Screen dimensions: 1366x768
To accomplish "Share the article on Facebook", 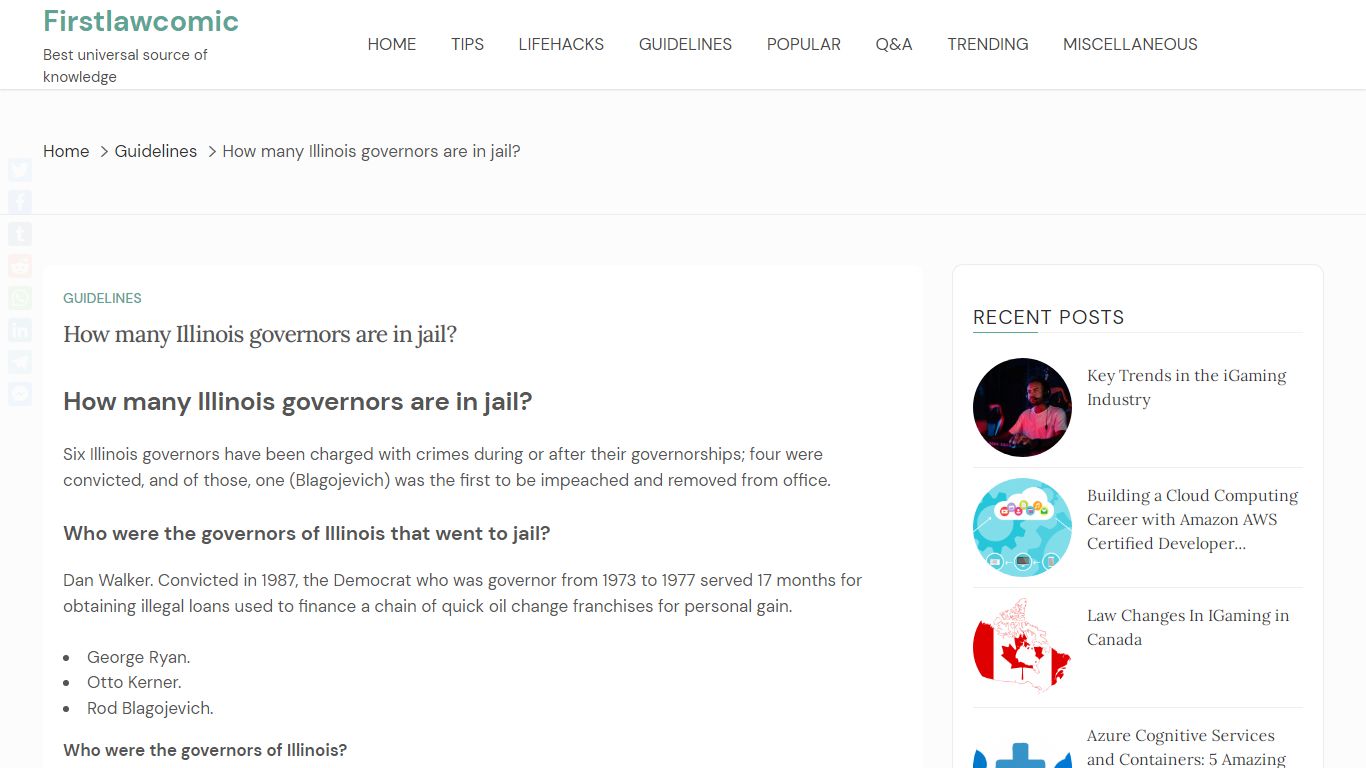I will pyautogui.click(x=20, y=202).
